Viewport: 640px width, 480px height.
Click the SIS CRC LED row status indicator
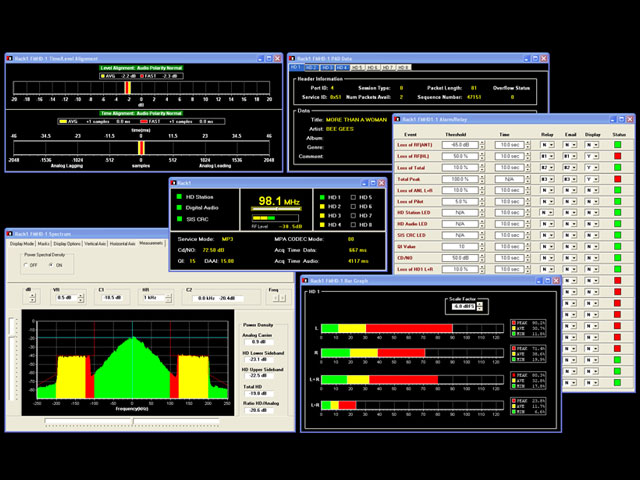click(618, 235)
